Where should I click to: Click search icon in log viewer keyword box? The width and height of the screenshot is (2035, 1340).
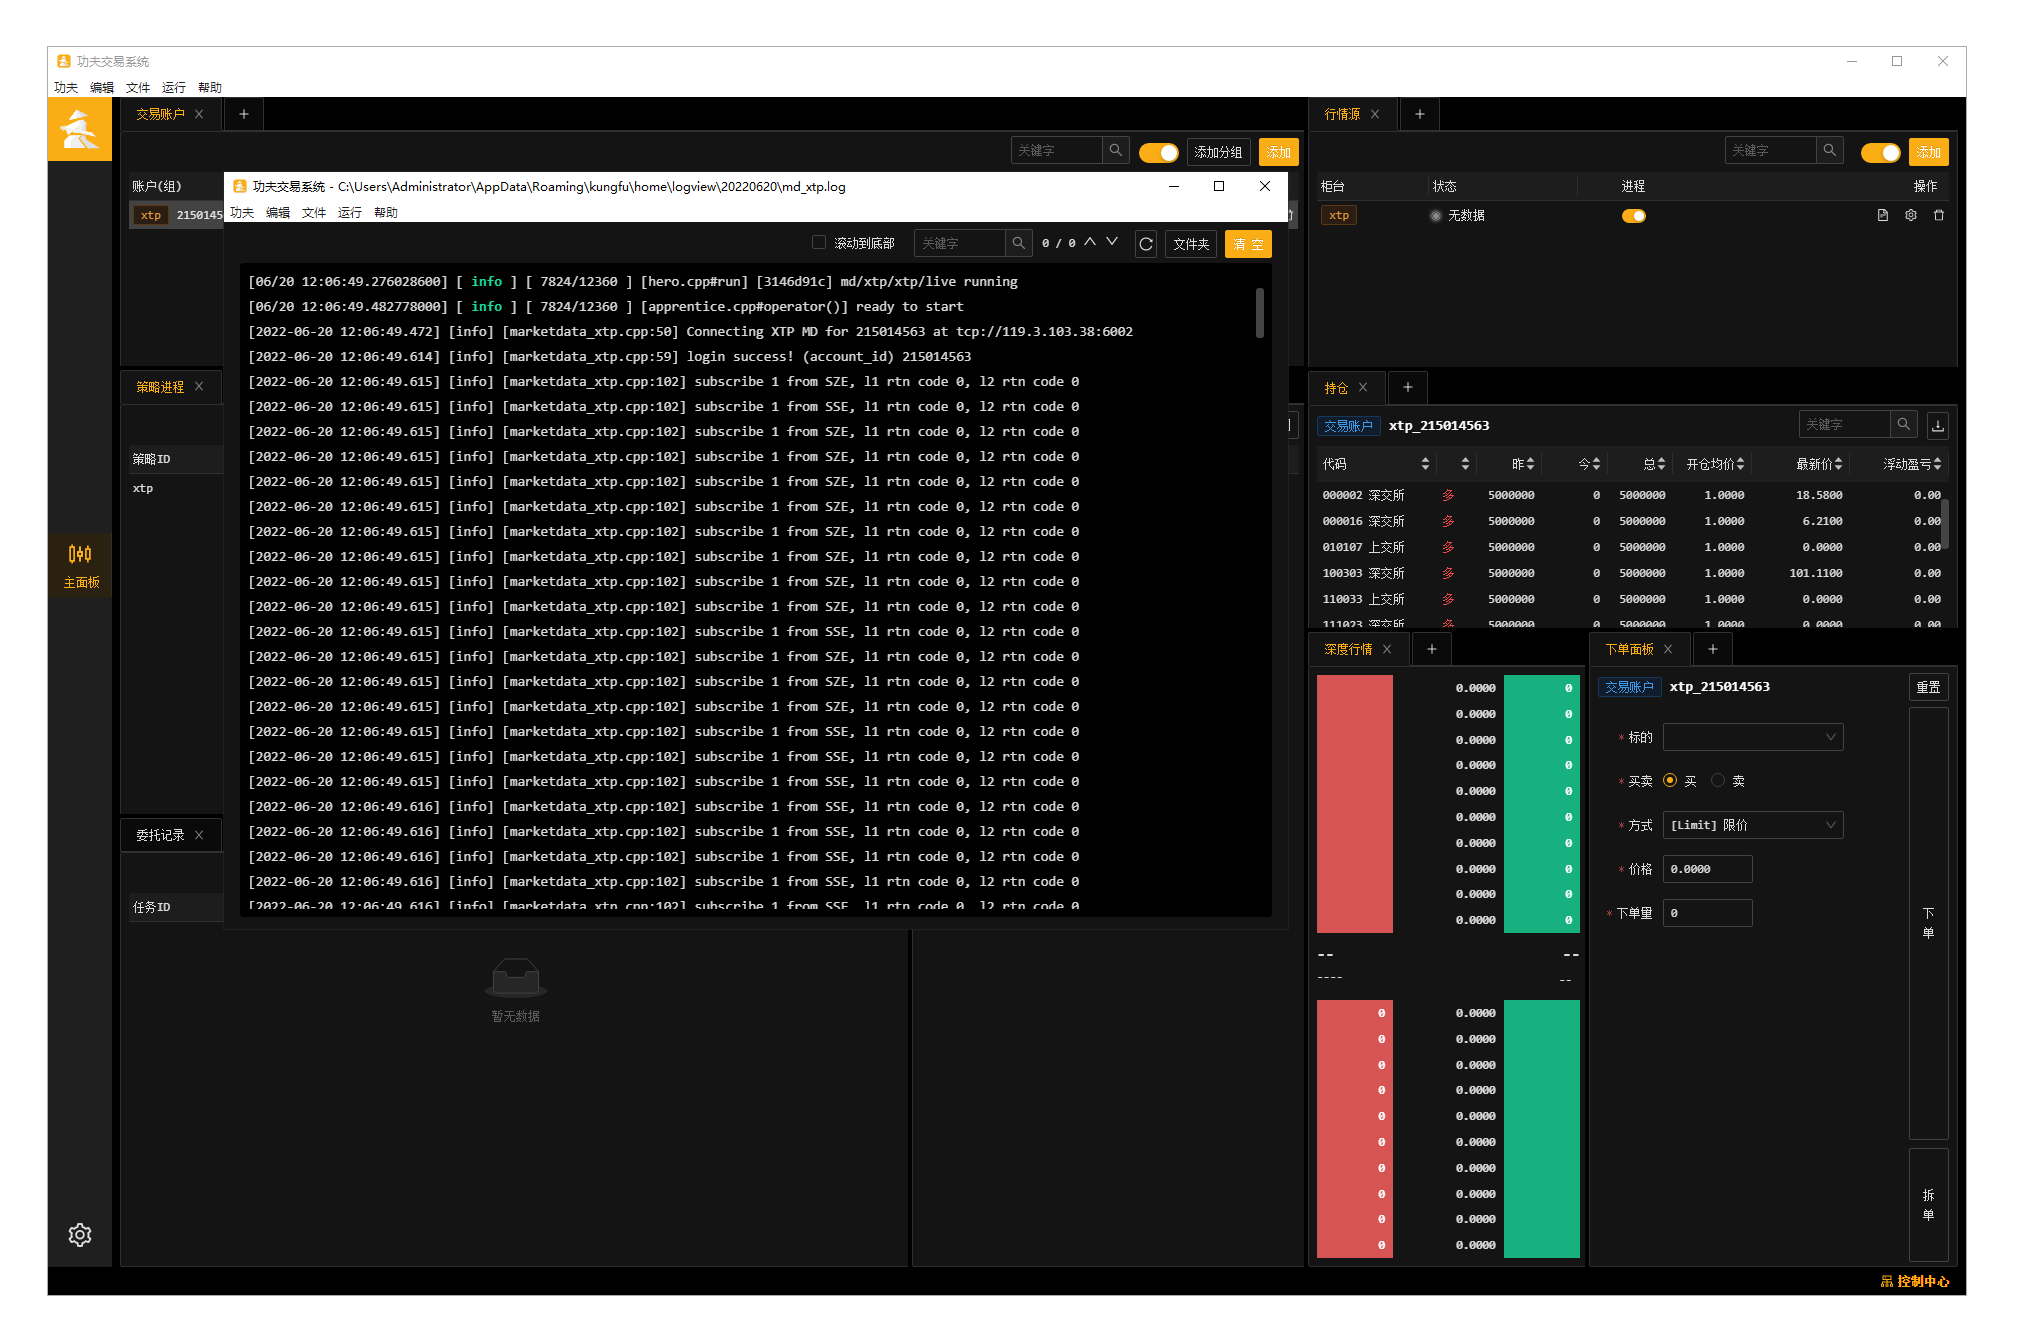pyautogui.click(x=1018, y=243)
